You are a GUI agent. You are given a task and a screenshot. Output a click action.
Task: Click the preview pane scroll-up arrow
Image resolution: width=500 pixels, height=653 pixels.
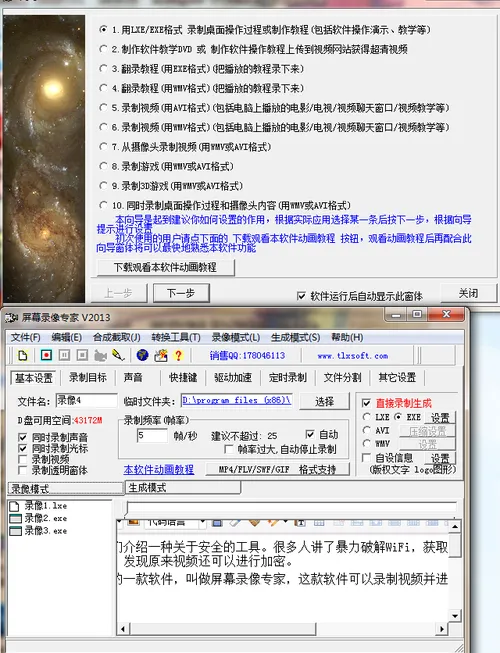455,527
